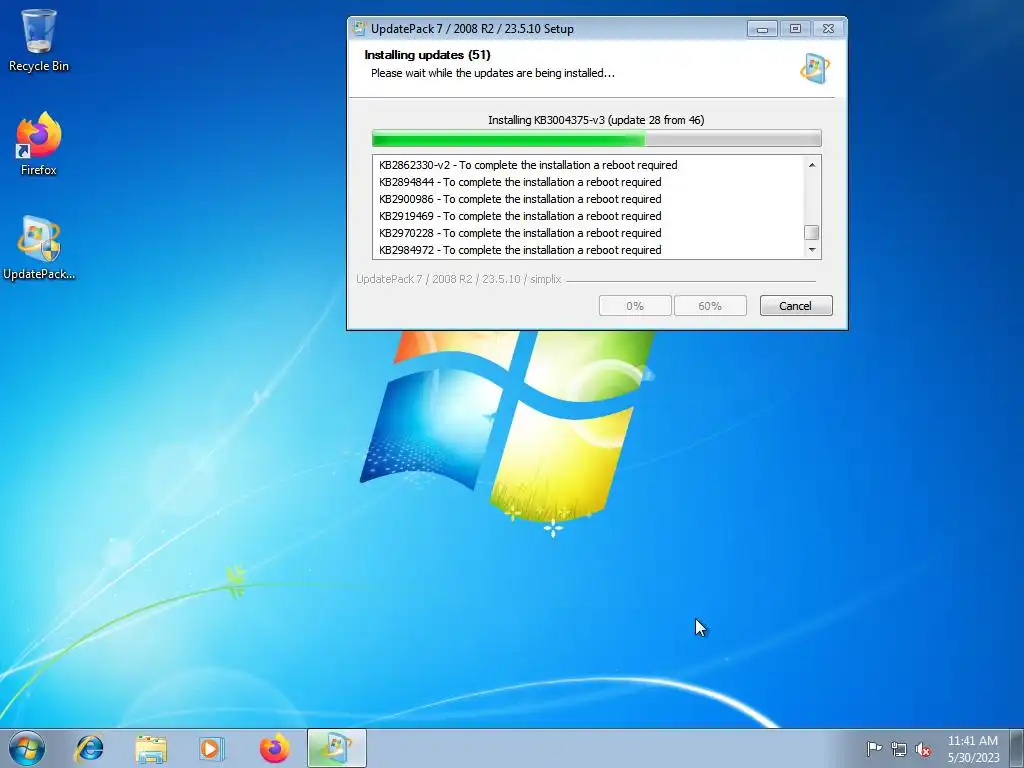The image size is (1024, 768).
Task: Cancel the update installation
Action: [x=795, y=306]
